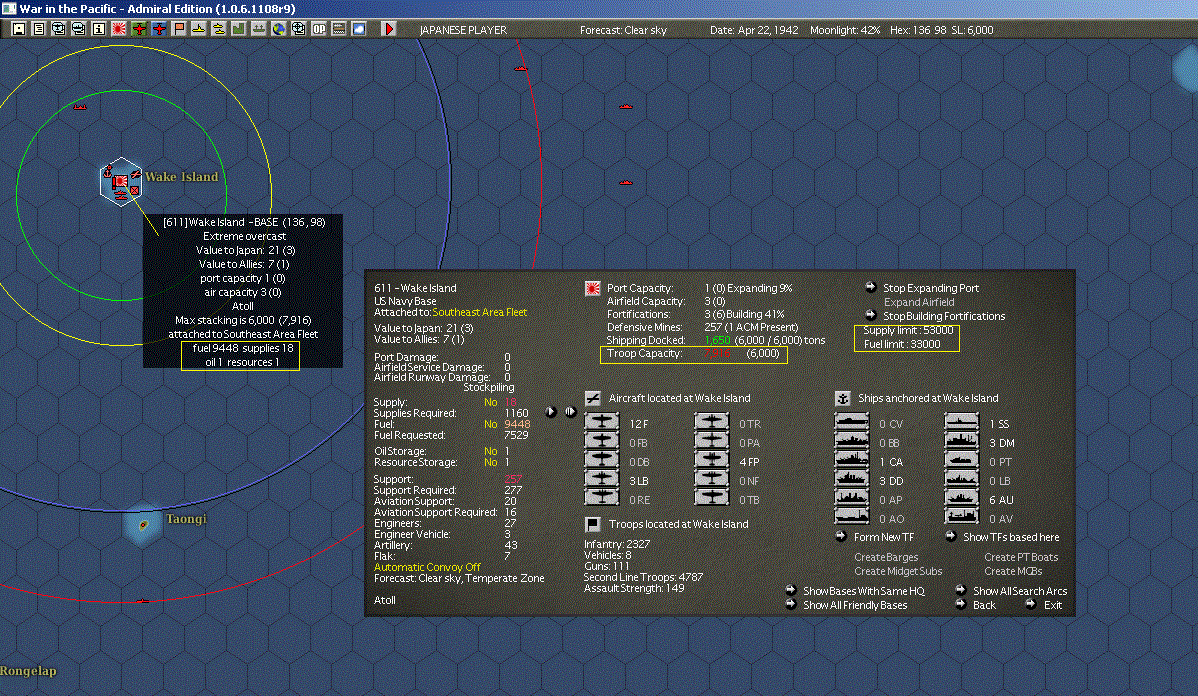
Task: Click 'Shipping Docked' value 1,650
Action: click(717, 340)
